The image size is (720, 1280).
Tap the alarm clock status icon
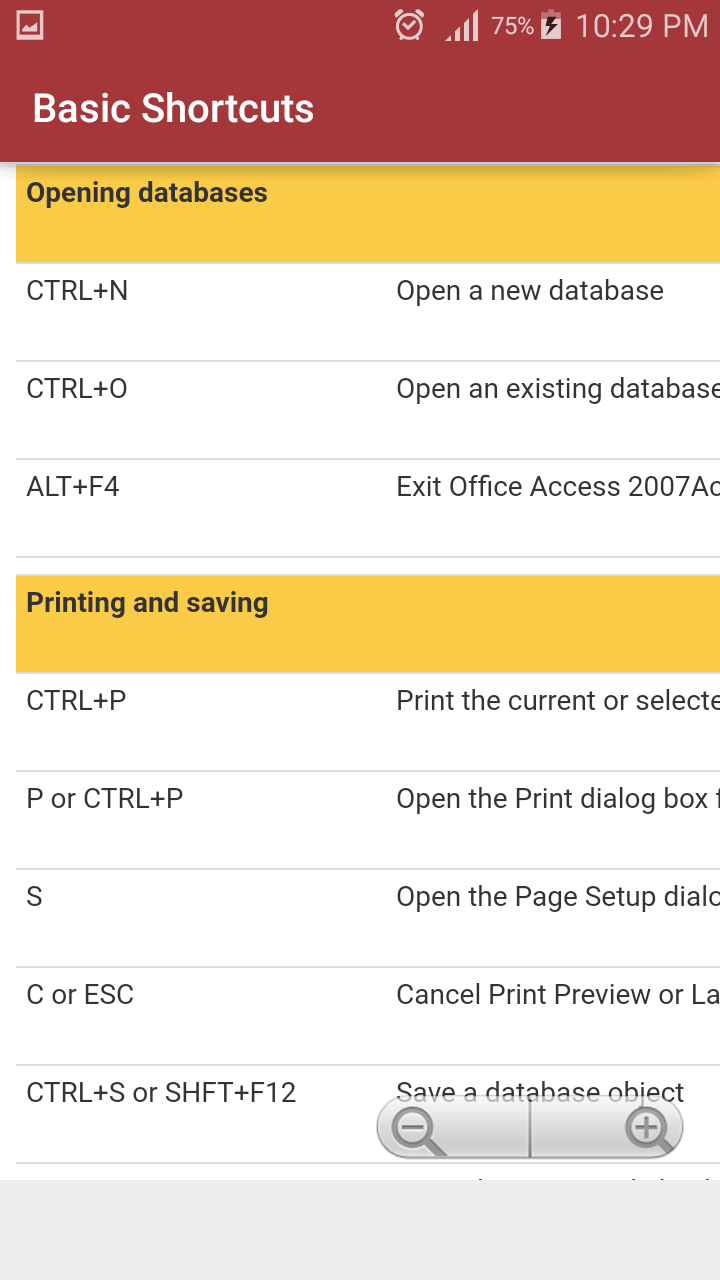409,25
